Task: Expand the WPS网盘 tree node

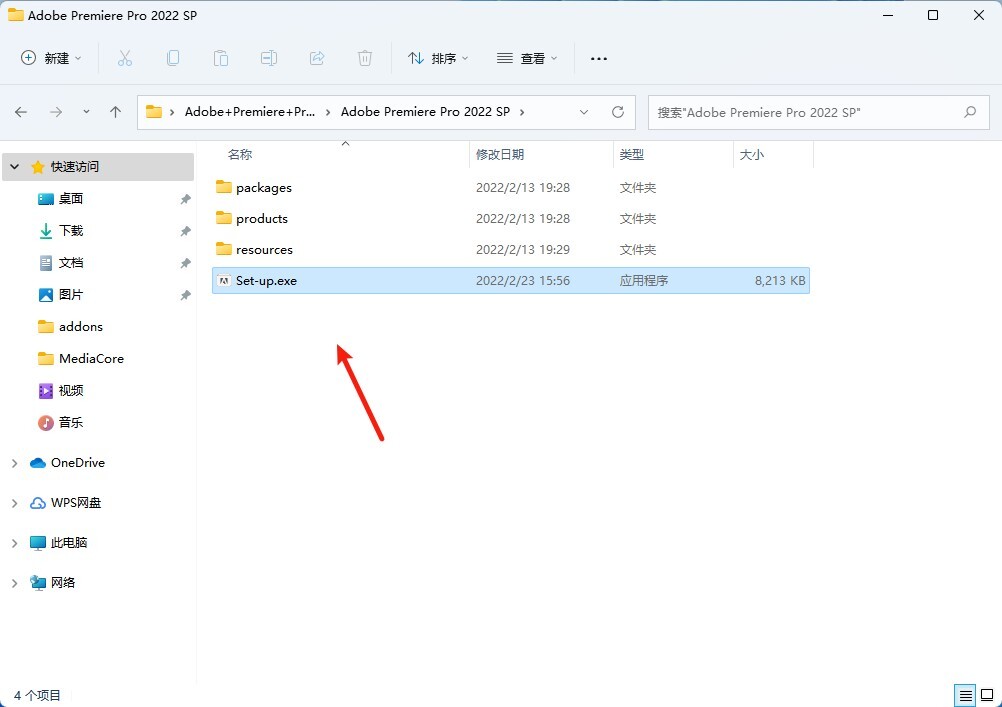Action: click(x=15, y=504)
